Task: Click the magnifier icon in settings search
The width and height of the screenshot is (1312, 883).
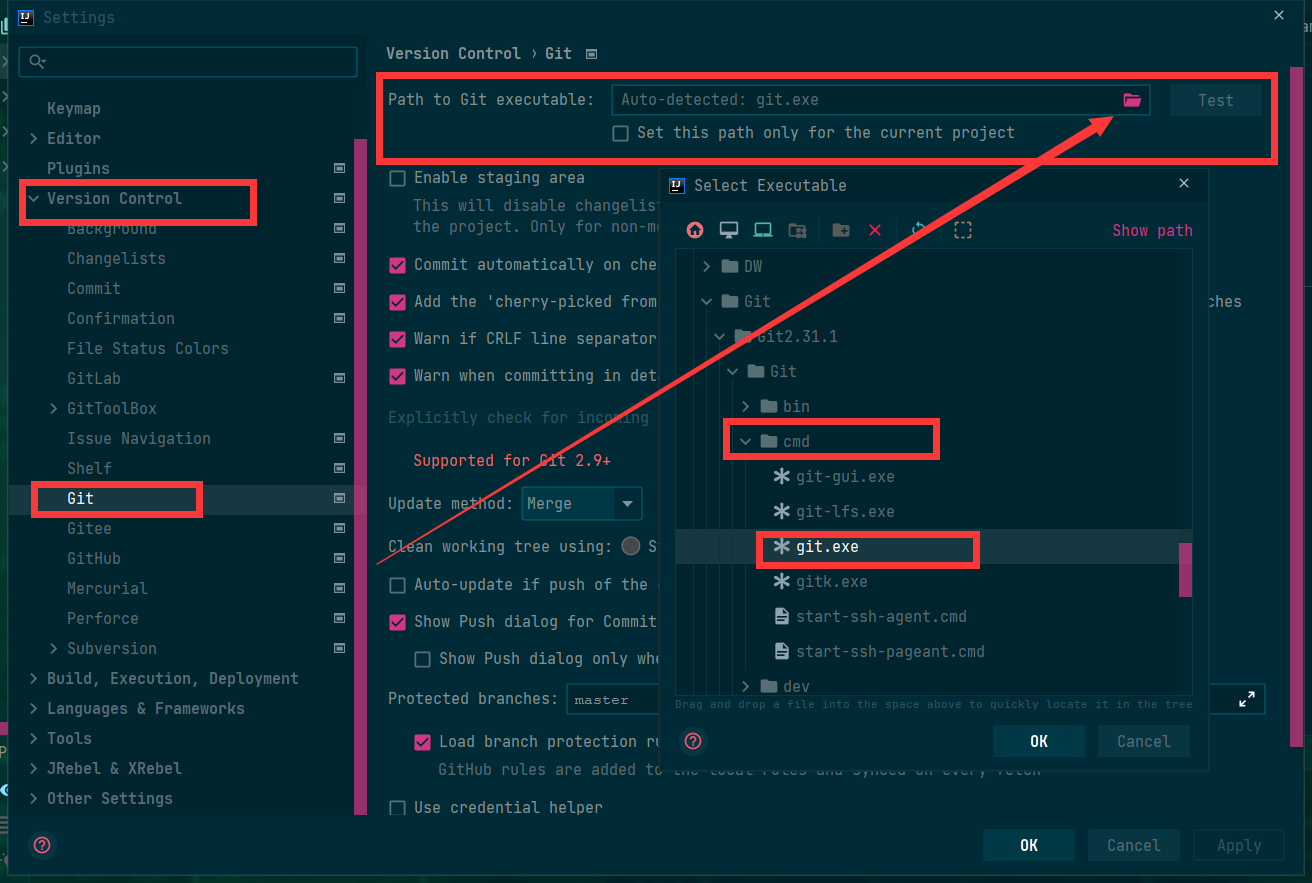Action: coord(37,62)
